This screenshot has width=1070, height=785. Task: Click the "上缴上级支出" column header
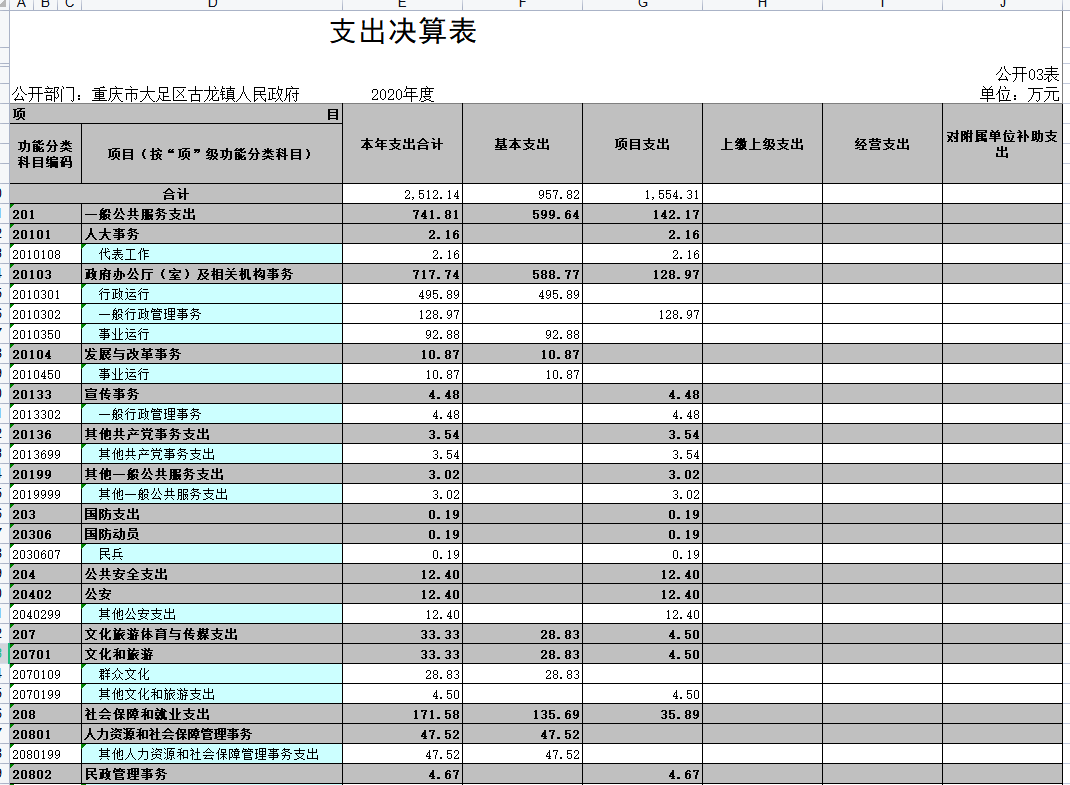762,144
